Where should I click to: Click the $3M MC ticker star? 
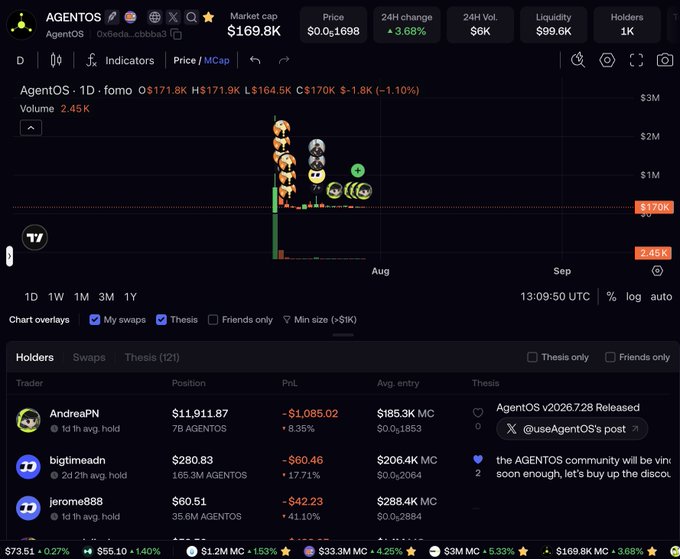pos(523,551)
